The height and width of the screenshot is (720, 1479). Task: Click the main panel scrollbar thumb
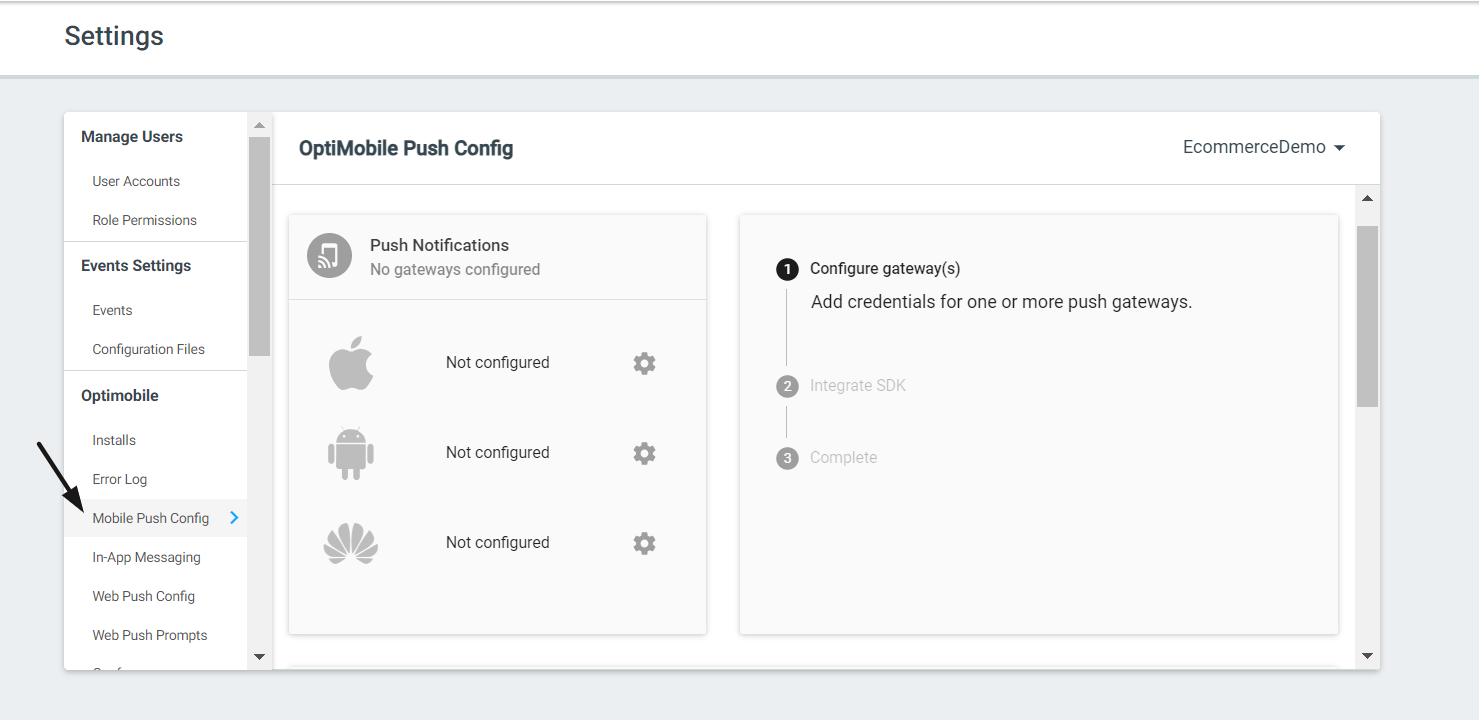tap(1367, 316)
